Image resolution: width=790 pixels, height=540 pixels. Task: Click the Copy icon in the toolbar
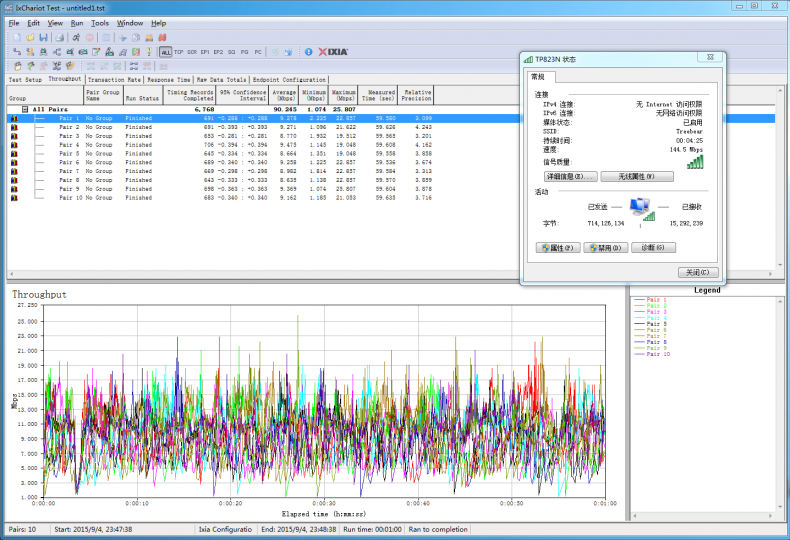coord(136,37)
